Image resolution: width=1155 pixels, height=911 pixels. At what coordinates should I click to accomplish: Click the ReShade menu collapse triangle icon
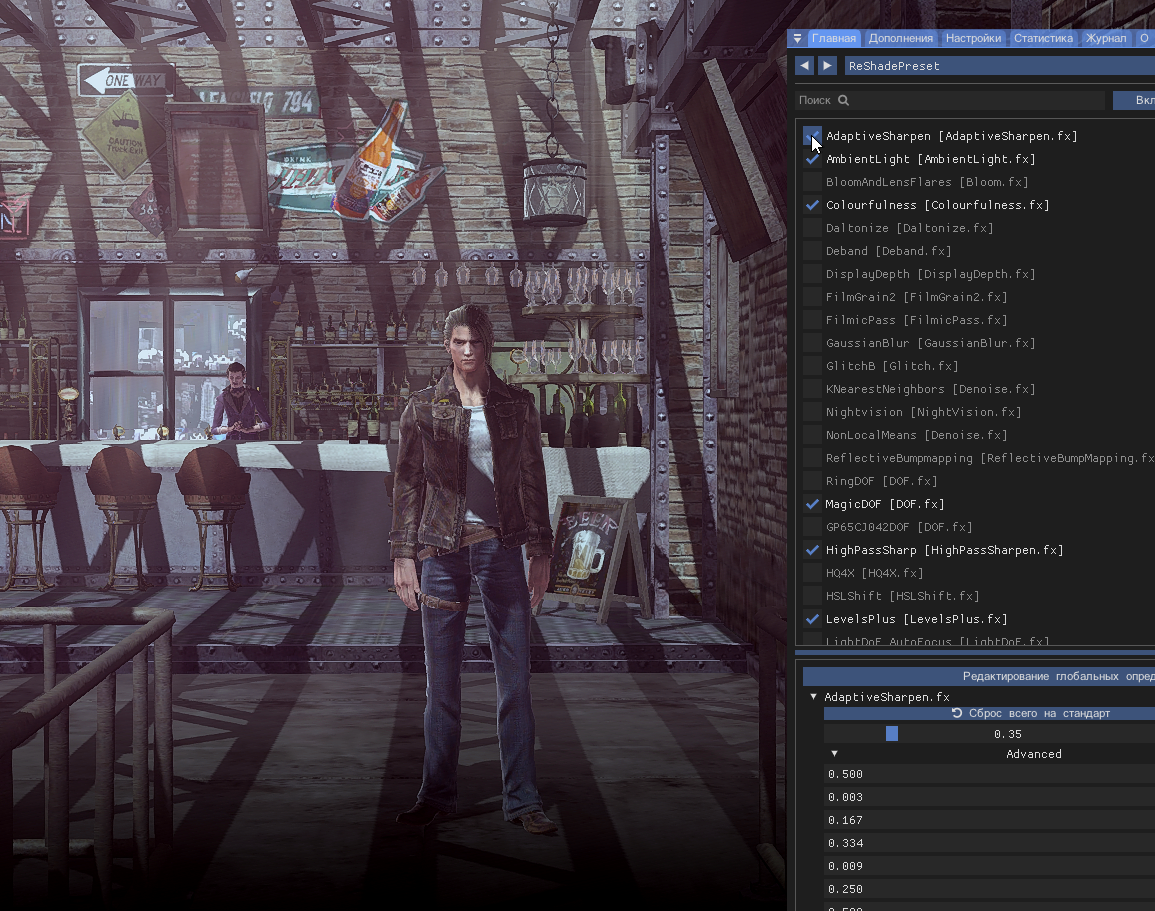[797, 39]
